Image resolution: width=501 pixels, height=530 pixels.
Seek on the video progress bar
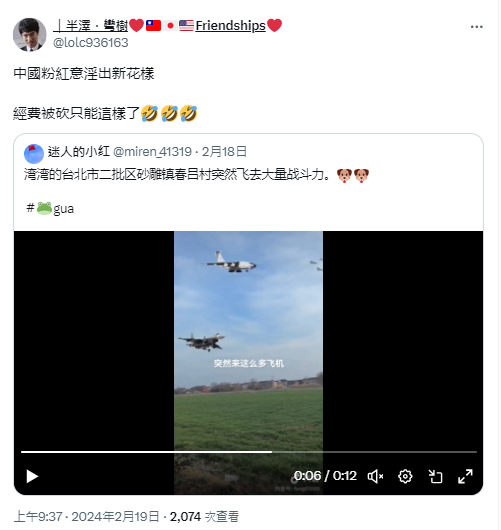249,452
